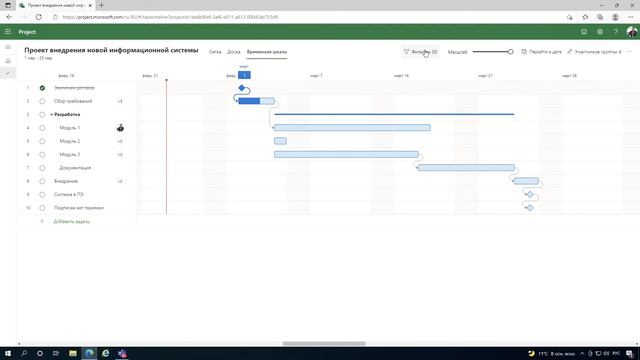The width and height of the screenshot is (640, 360).
Task: Go to Home in left sidebar
Action: tap(8, 60)
